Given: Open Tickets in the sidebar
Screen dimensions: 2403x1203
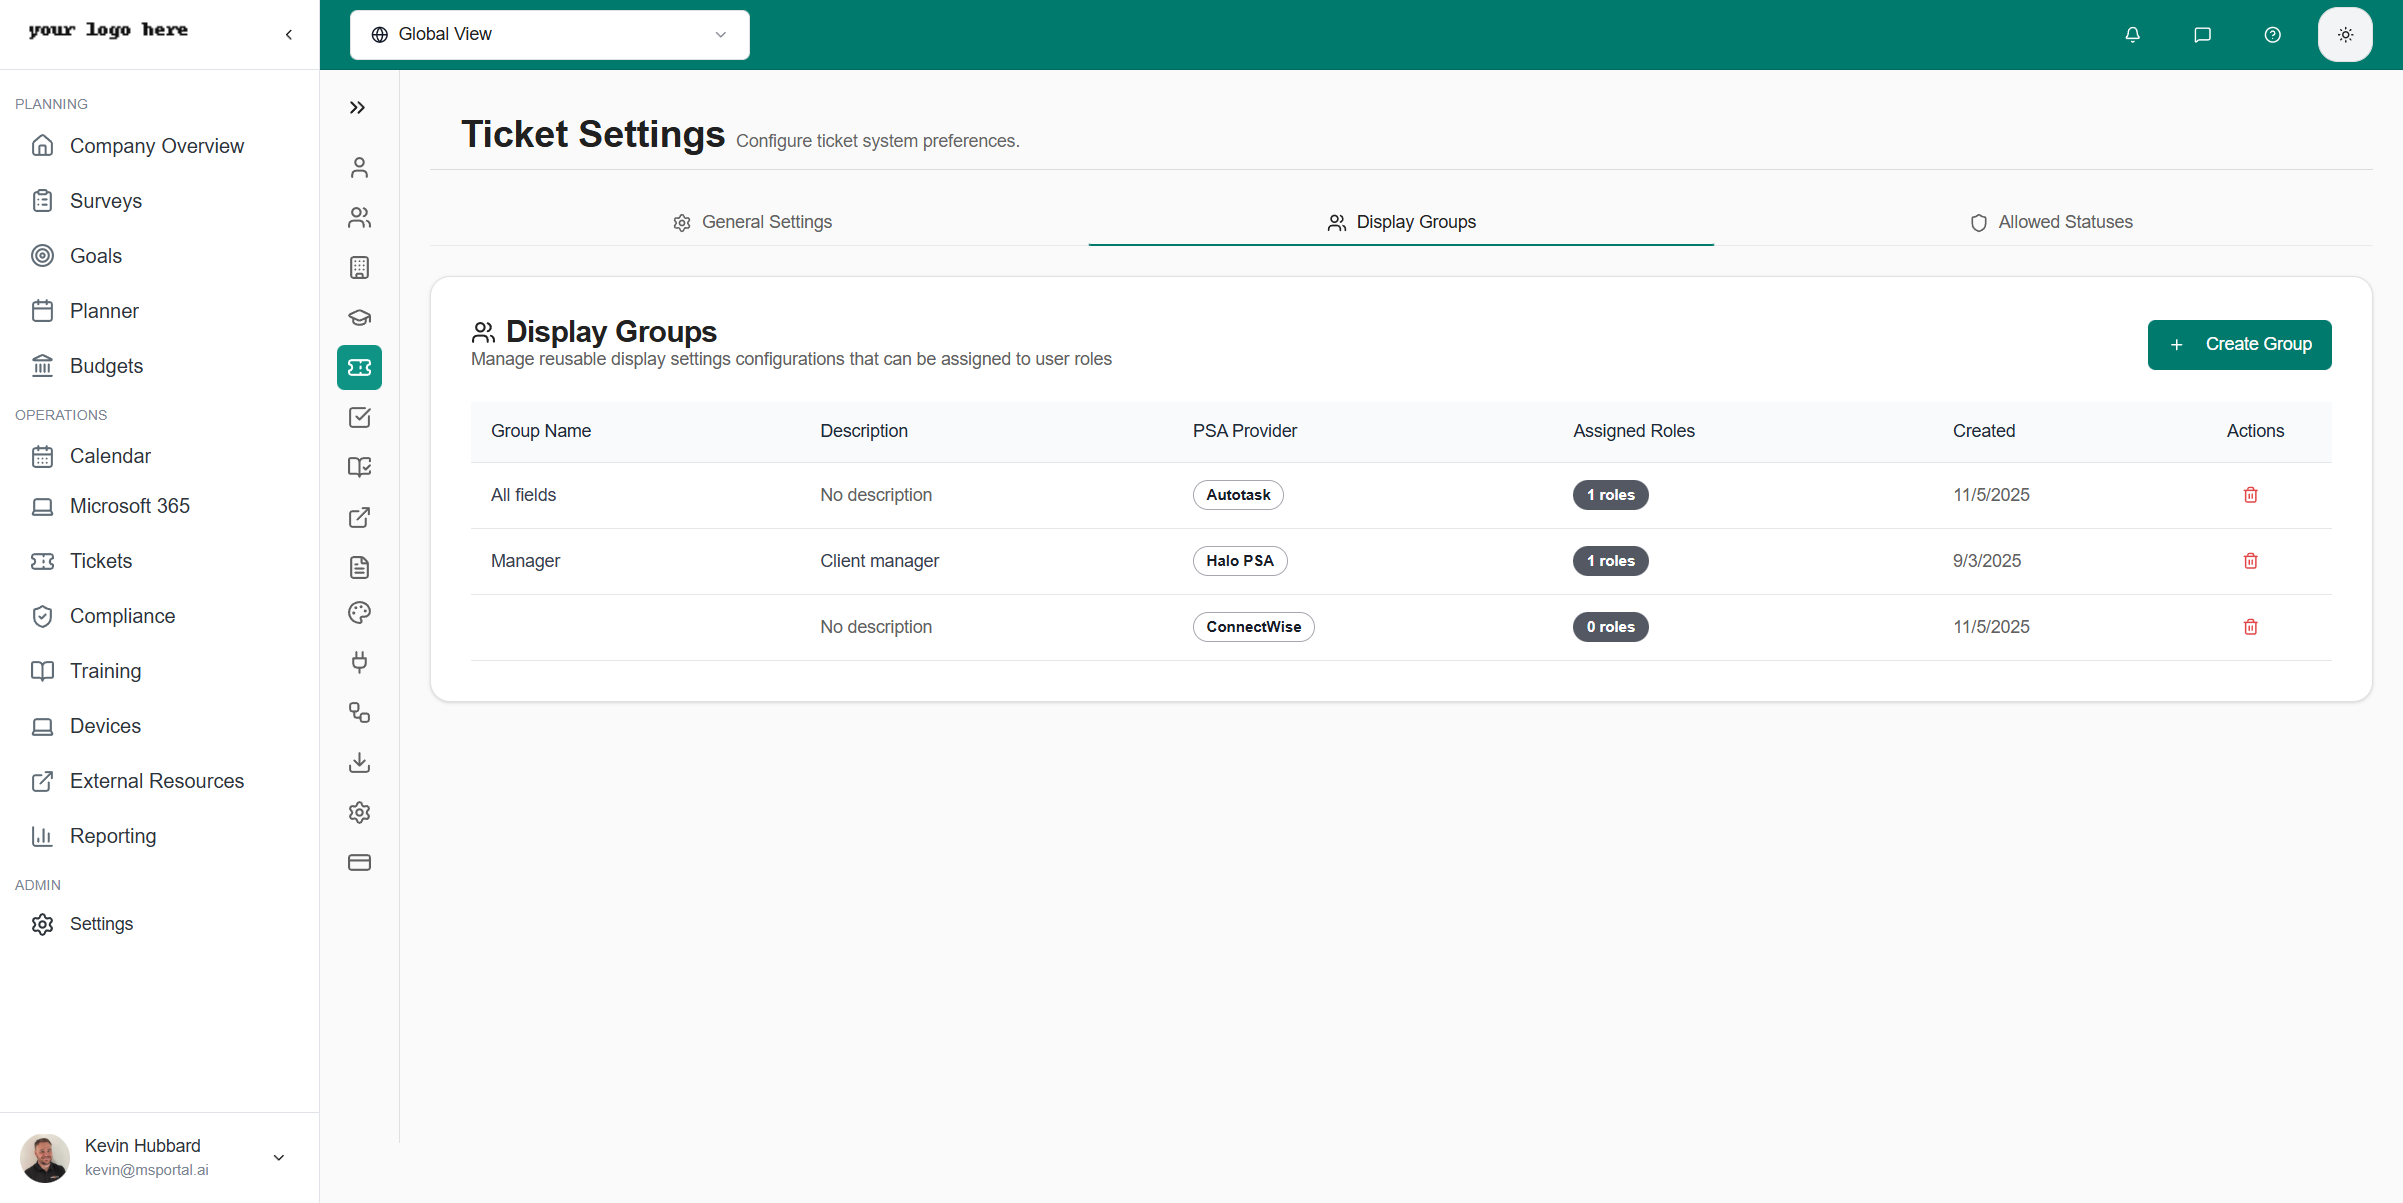Looking at the screenshot, I should [x=100, y=561].
